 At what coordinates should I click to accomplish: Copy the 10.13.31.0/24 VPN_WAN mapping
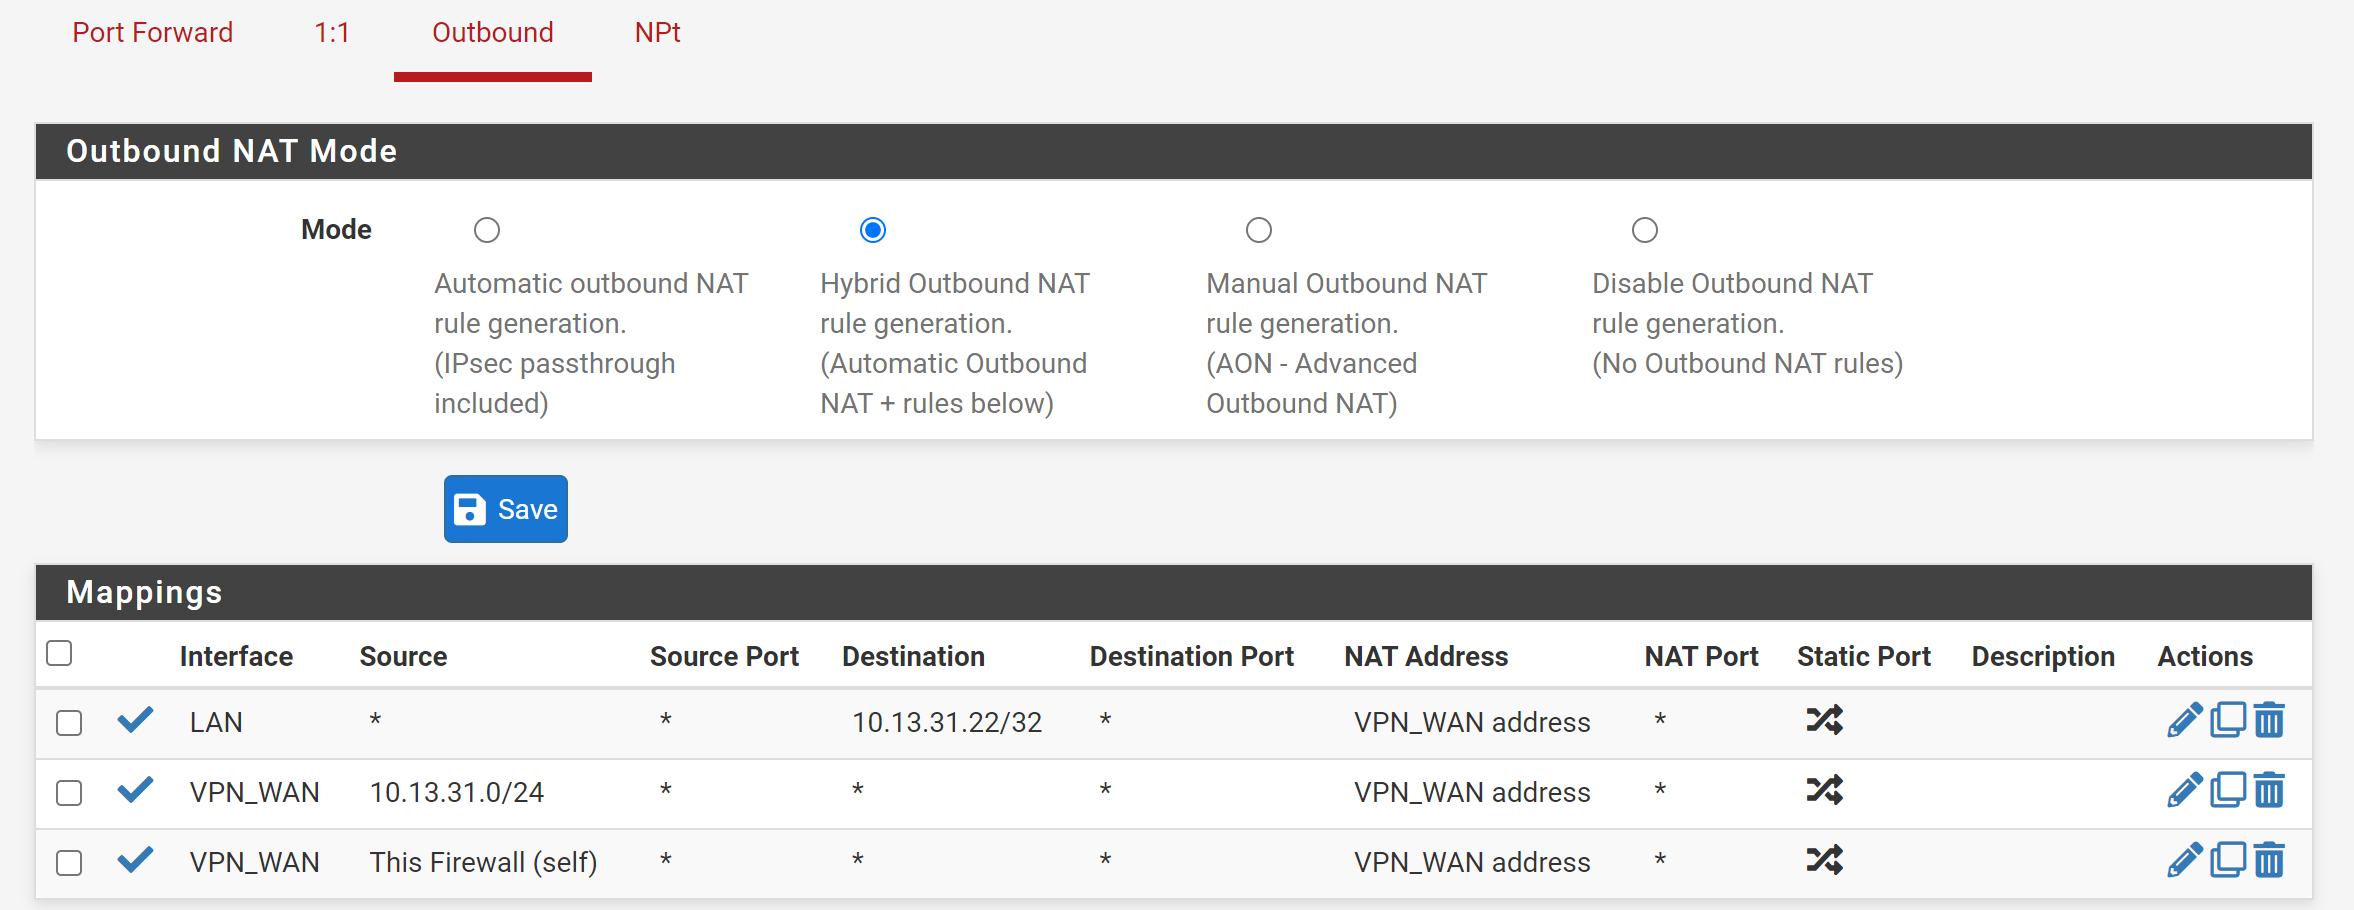coord(2227,790)
